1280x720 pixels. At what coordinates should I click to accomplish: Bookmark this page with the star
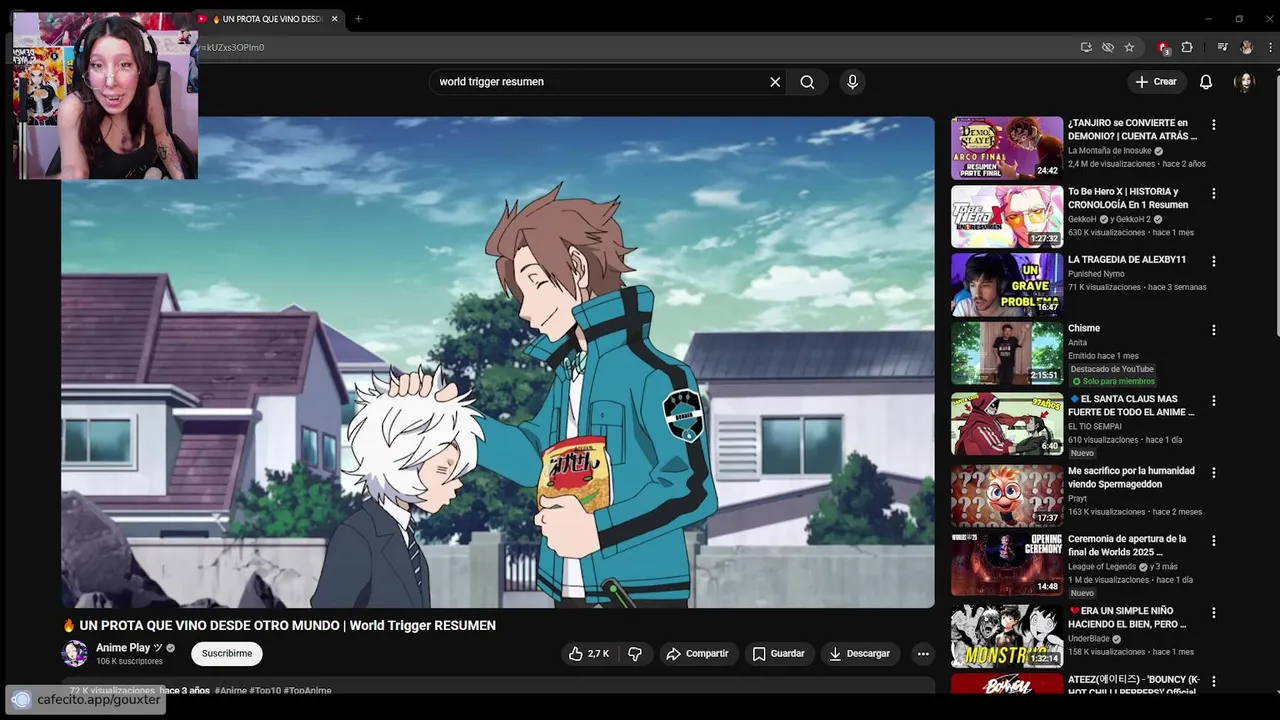[1129, 47]
